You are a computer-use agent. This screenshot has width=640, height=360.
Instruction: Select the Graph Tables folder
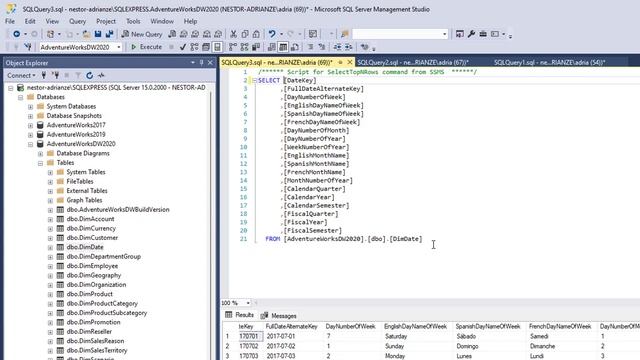click(x=84, y=200)
